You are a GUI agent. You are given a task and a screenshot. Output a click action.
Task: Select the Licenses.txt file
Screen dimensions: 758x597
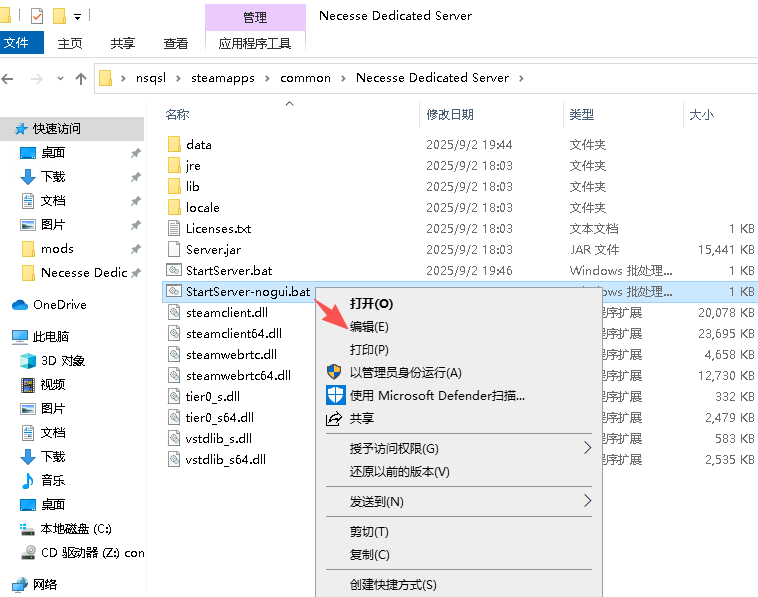coord(218,228)
